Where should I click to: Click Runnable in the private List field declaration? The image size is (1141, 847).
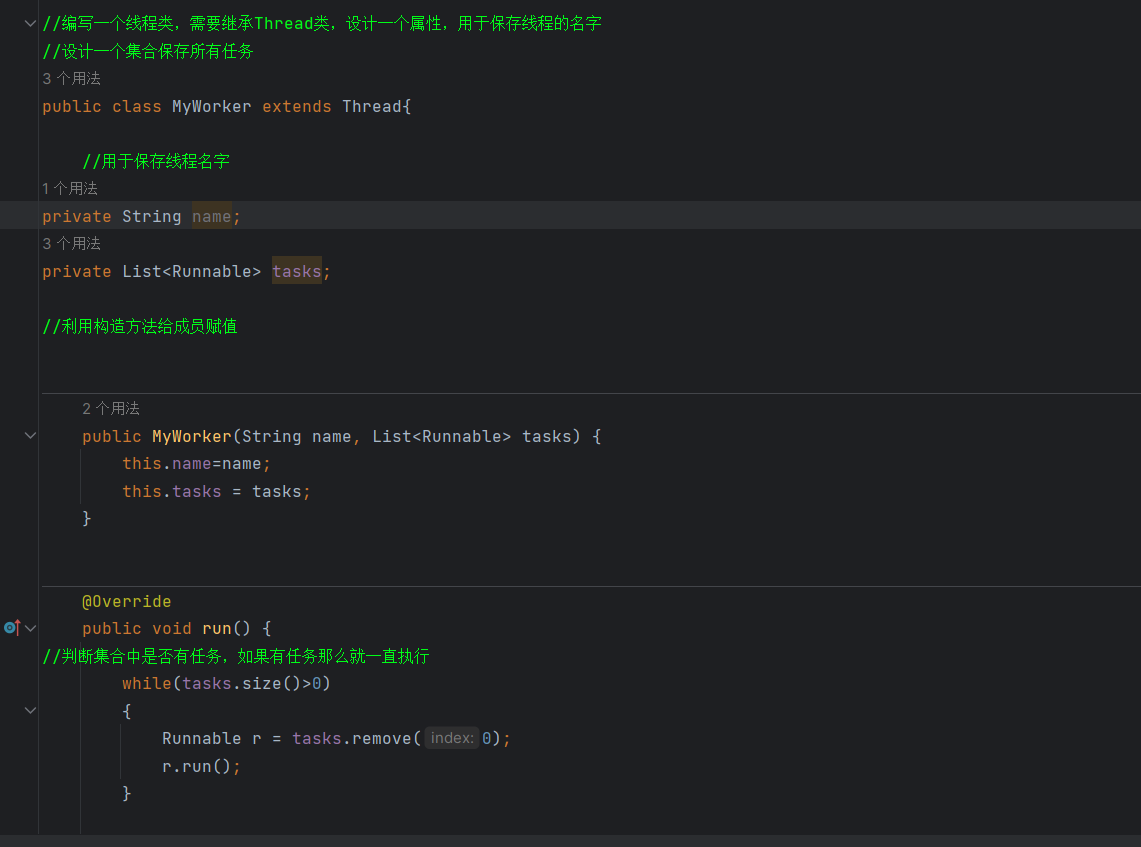click(x=211, y=271)
